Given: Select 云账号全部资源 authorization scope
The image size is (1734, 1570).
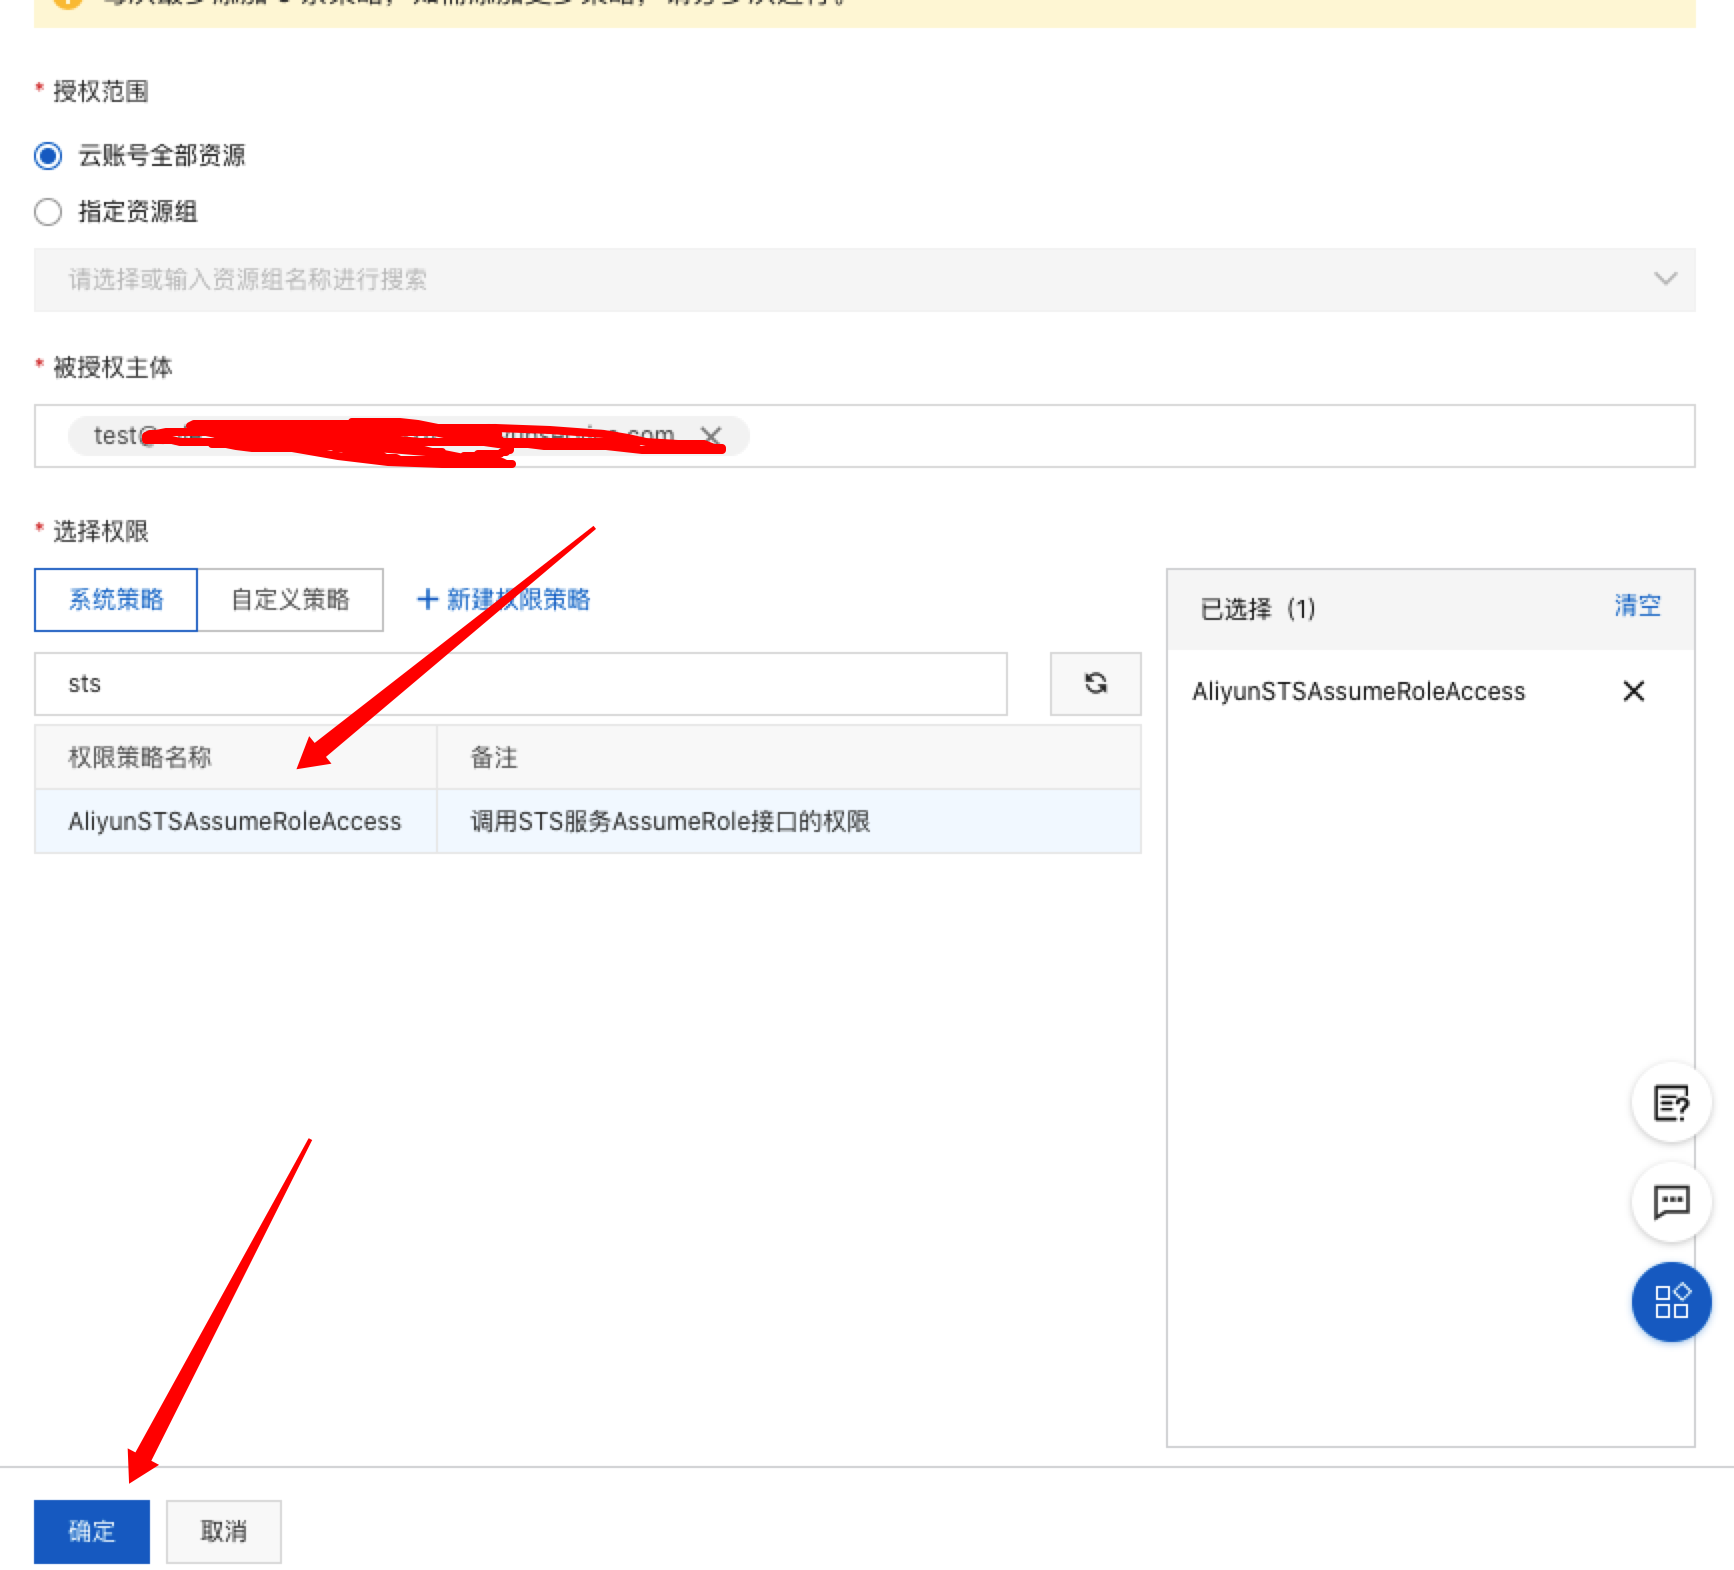Looking at the screenshot, I should pos(47,156).
